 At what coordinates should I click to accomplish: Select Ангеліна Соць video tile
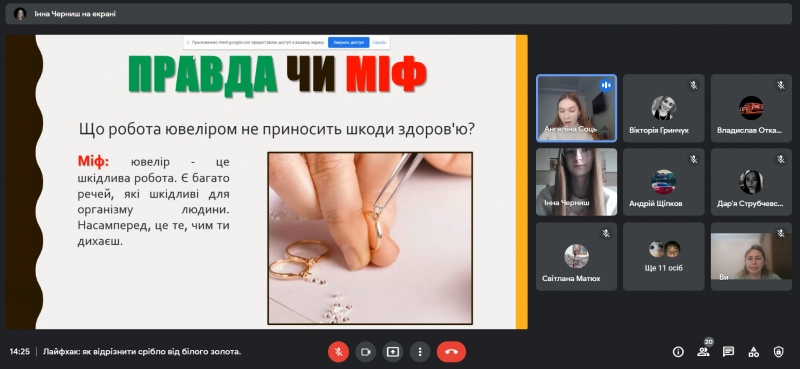[577, 108]
